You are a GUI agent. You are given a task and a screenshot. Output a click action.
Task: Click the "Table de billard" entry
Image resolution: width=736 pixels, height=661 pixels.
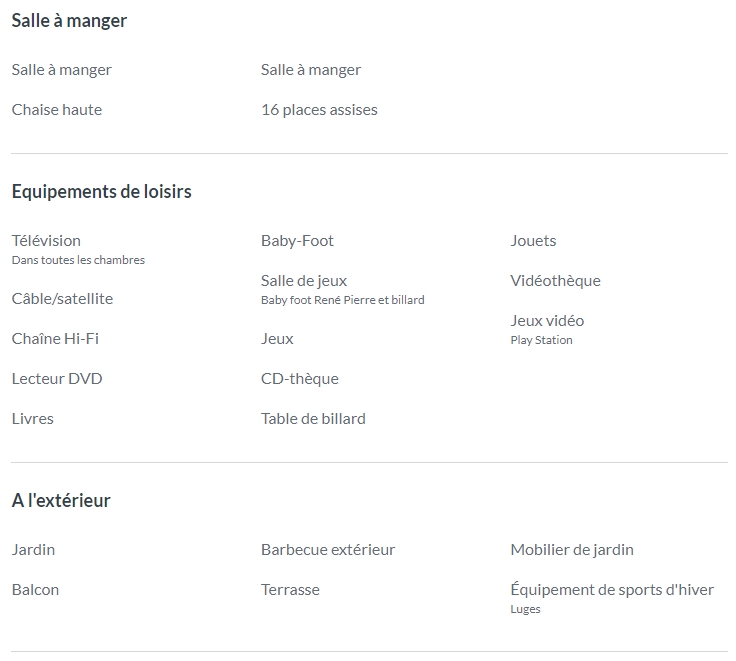tap(313, 419)
